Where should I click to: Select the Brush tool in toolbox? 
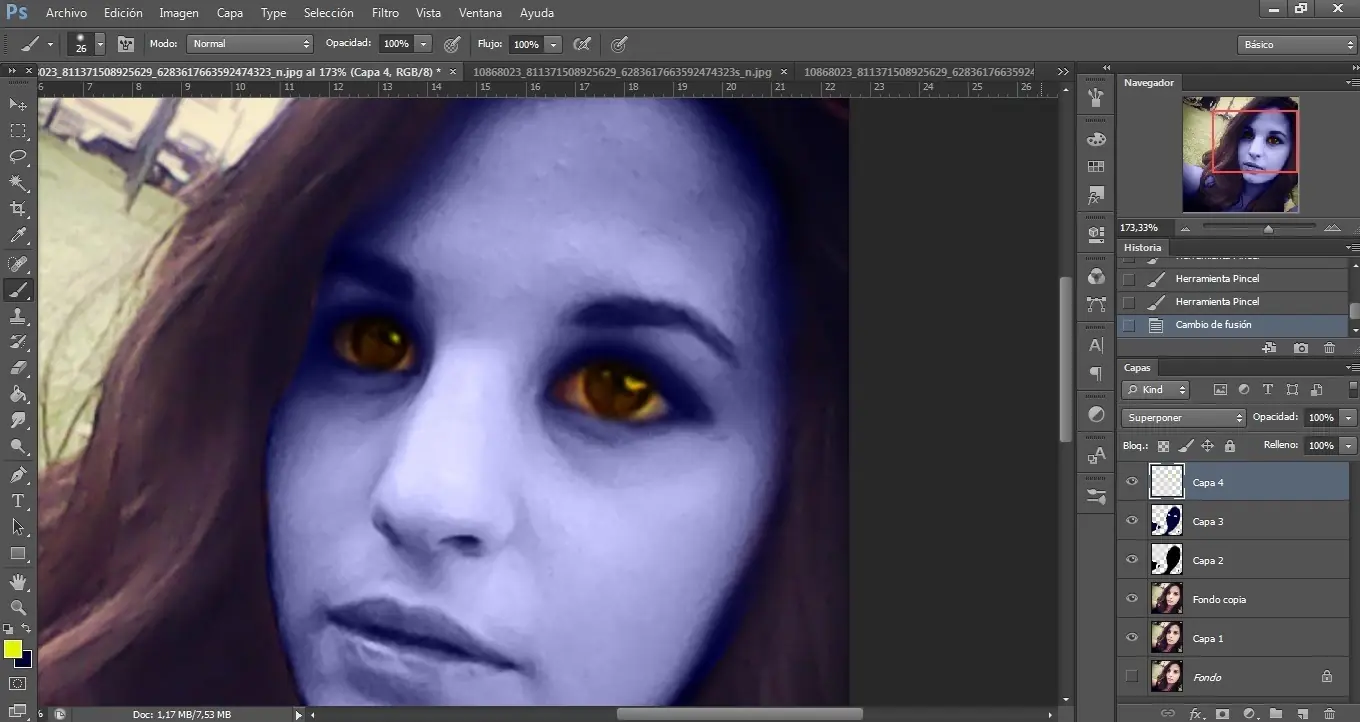pos(18,290)
